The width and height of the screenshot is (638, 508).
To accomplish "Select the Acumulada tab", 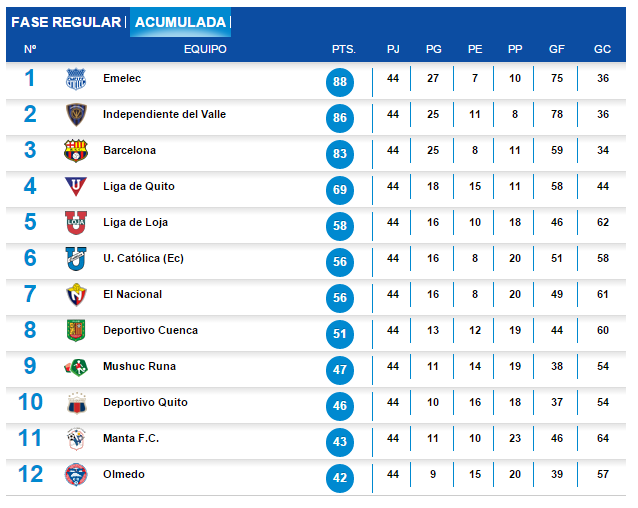I will pos(180,22).
